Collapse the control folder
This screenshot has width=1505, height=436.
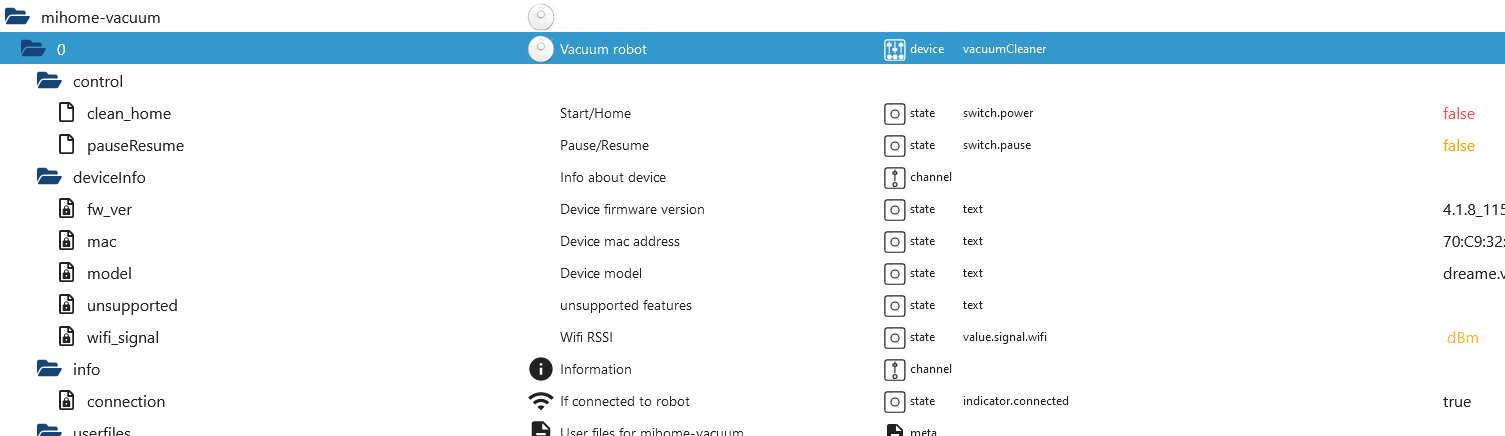49,81
